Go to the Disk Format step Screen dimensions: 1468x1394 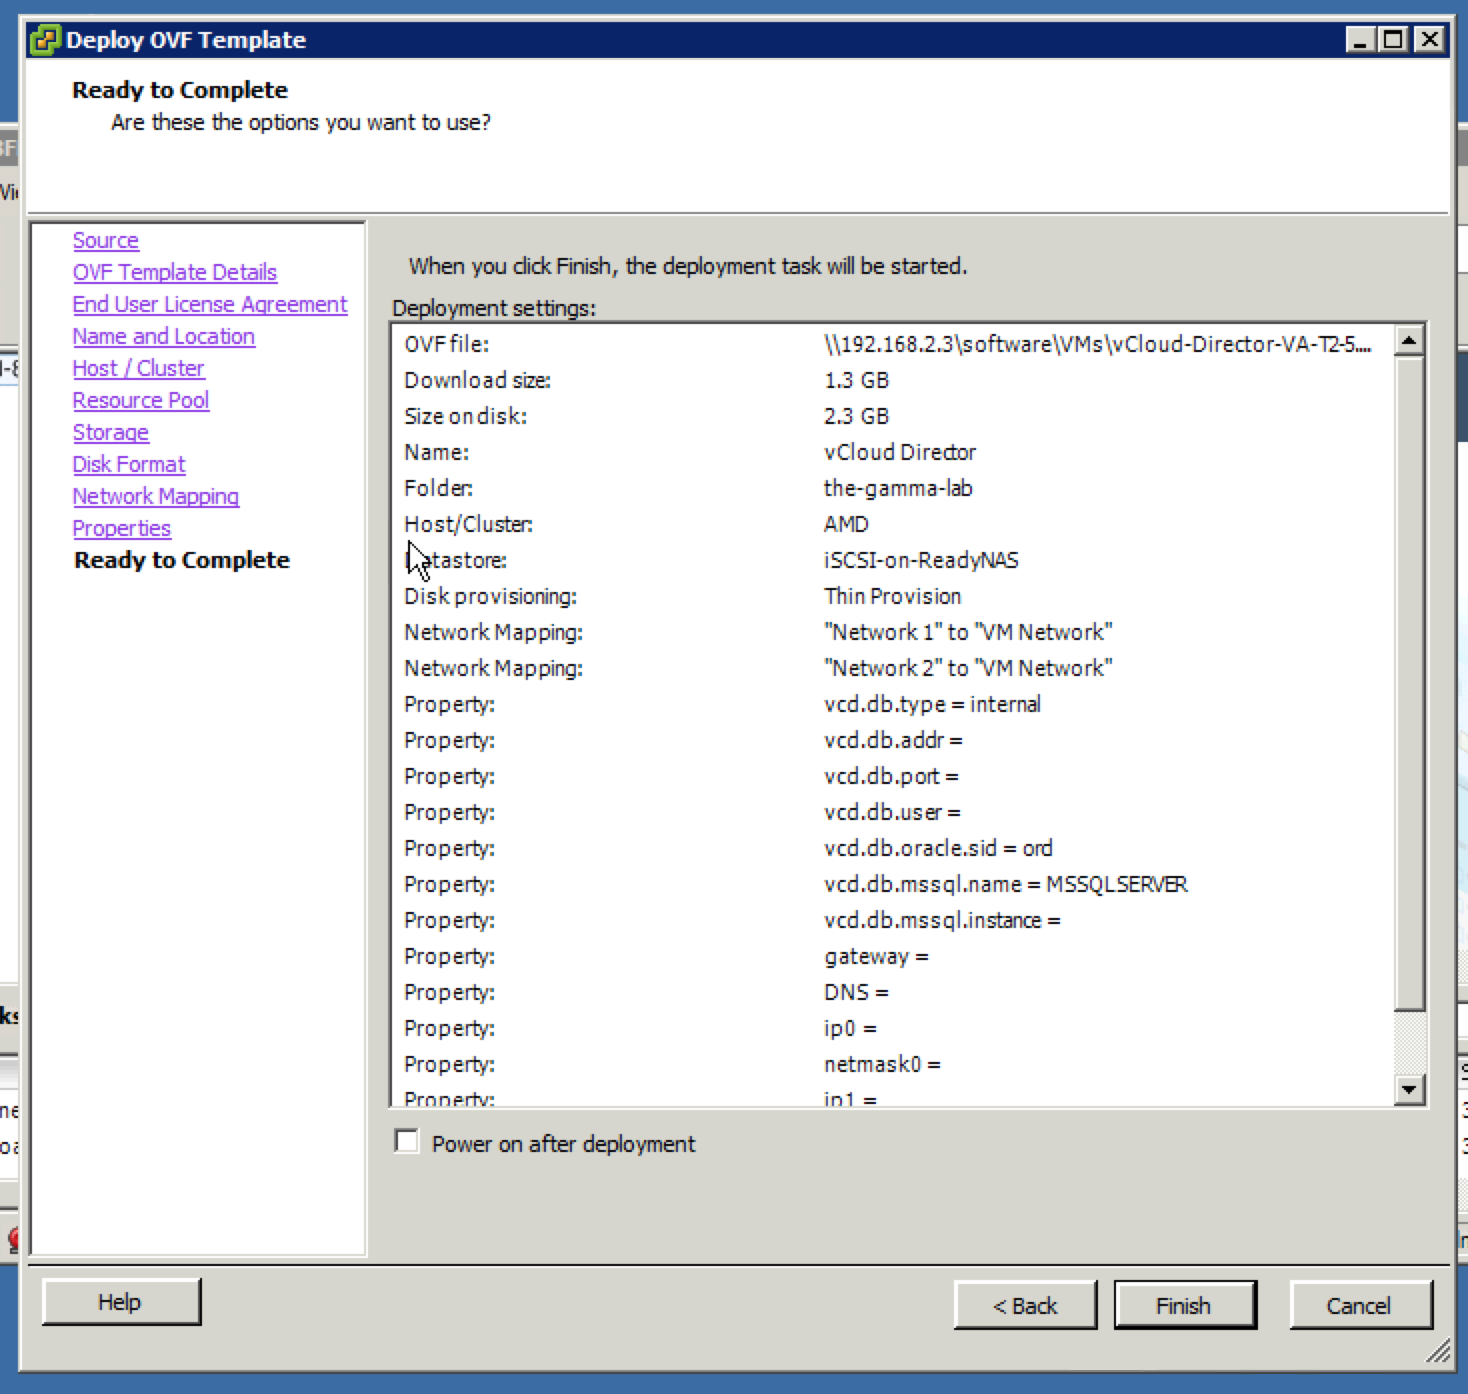pos(129,465)
